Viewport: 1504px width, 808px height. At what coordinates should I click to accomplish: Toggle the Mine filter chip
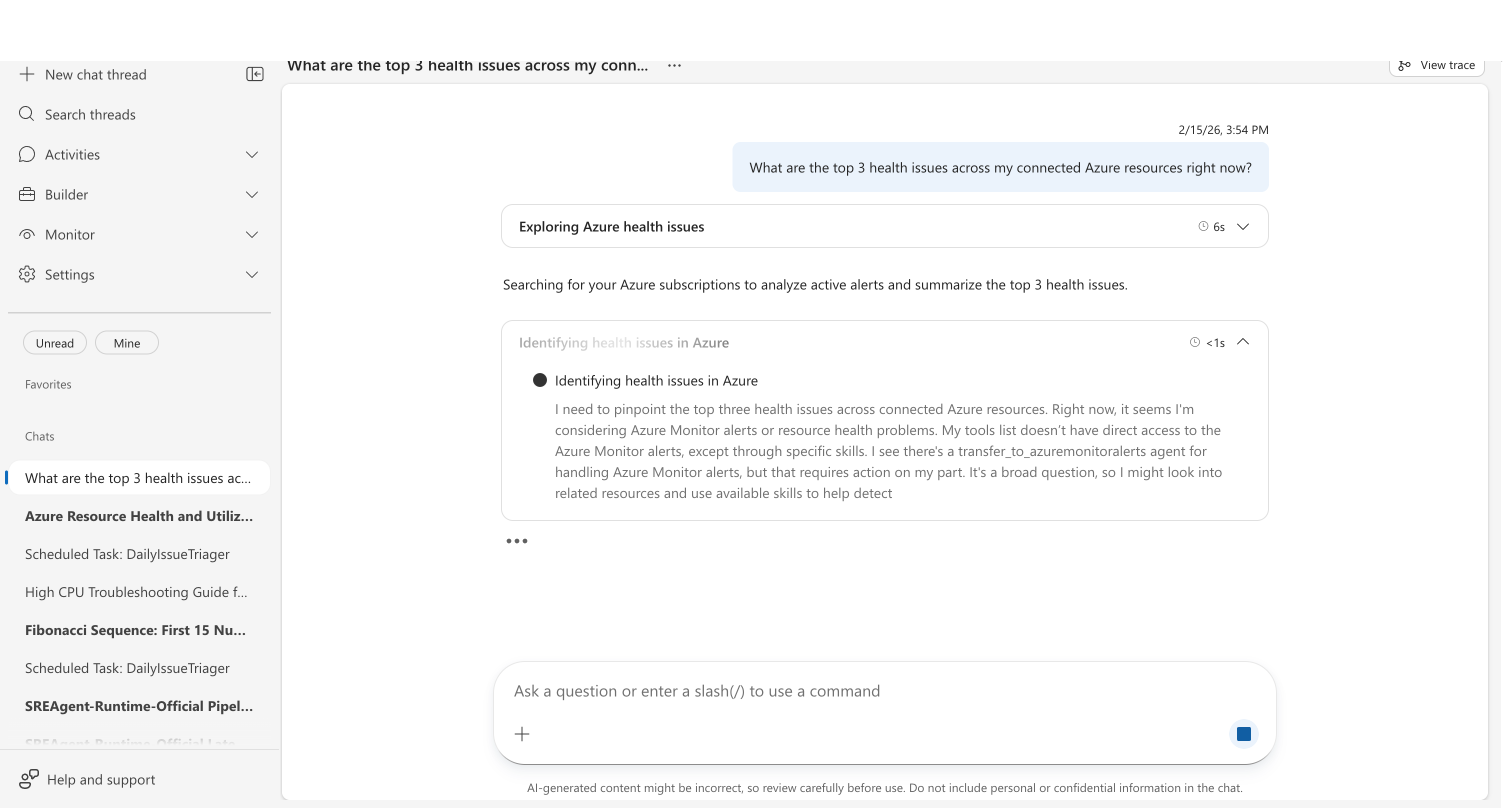[127, 343]
